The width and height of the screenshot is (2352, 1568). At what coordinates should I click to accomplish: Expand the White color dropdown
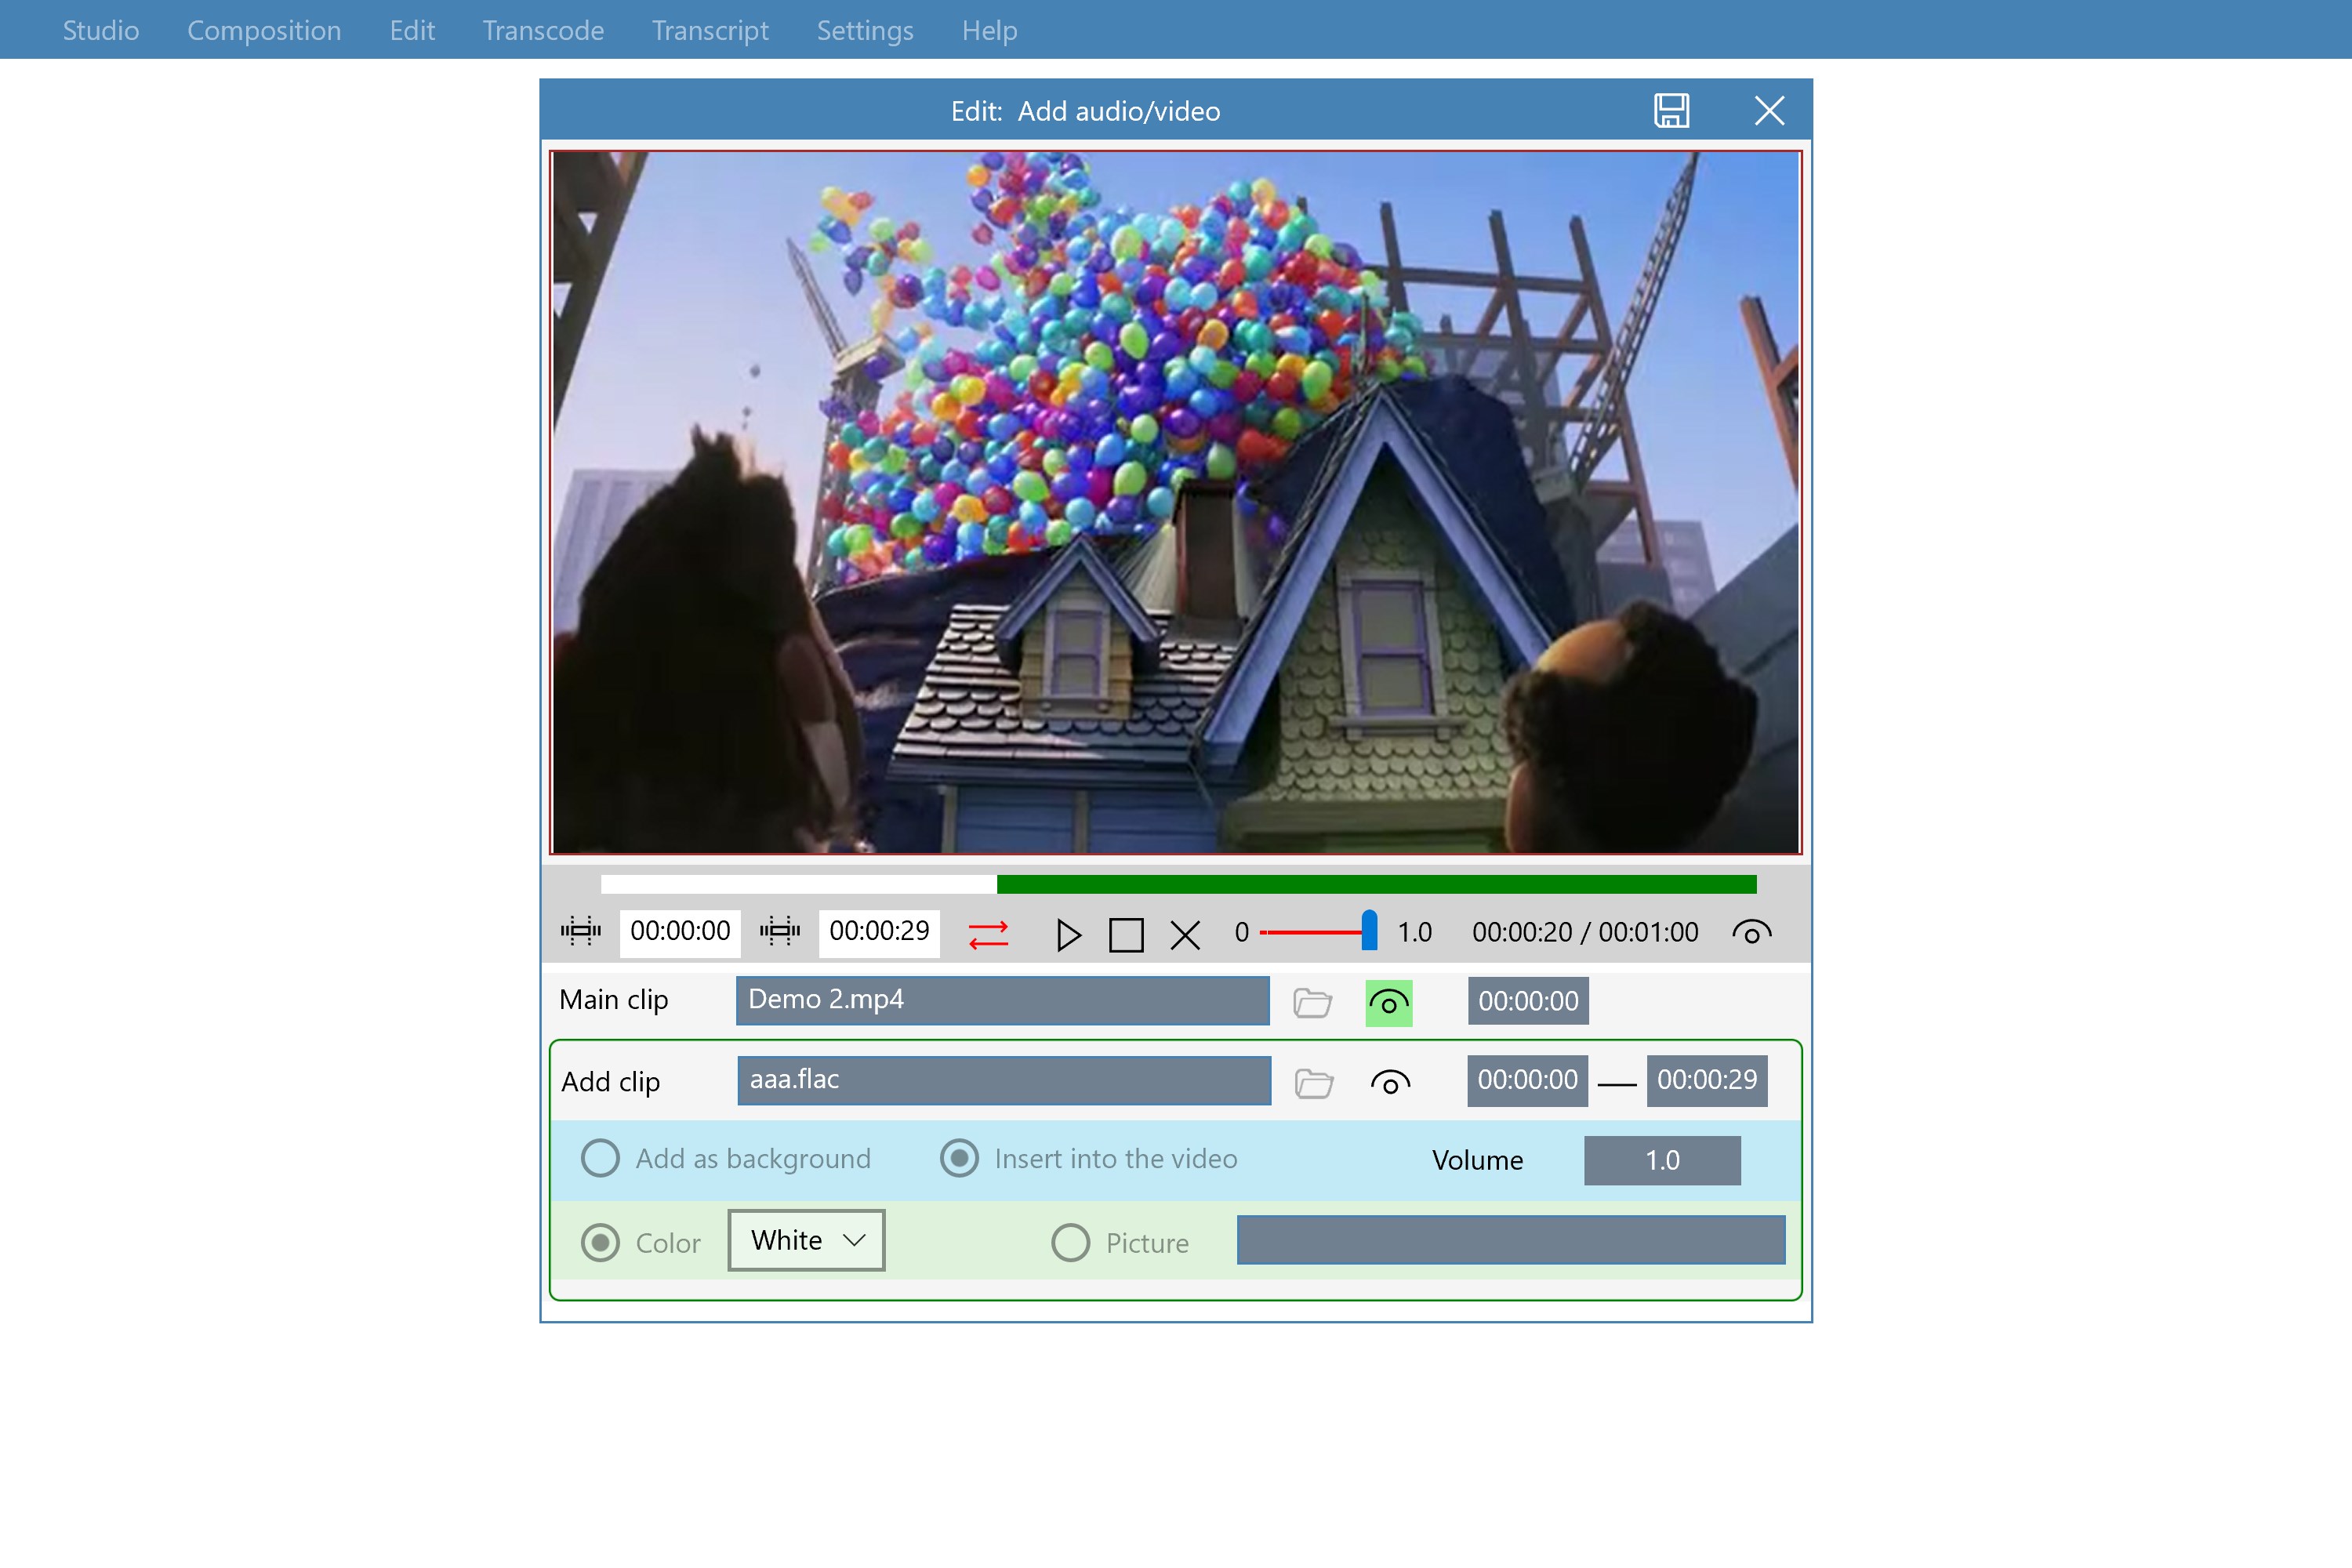pyautogui.click(x=806, y=1241)
